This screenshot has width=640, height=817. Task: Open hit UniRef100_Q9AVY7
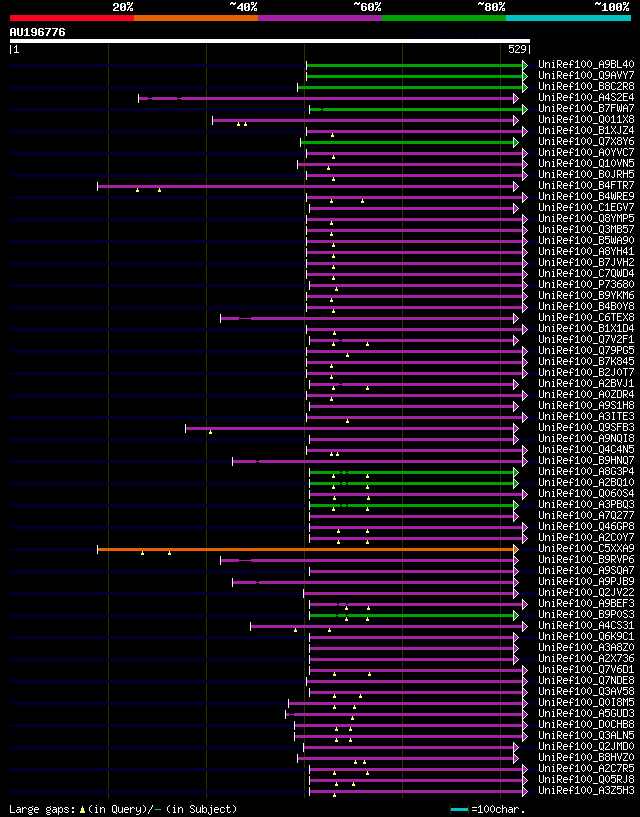[x=586, y=76]
